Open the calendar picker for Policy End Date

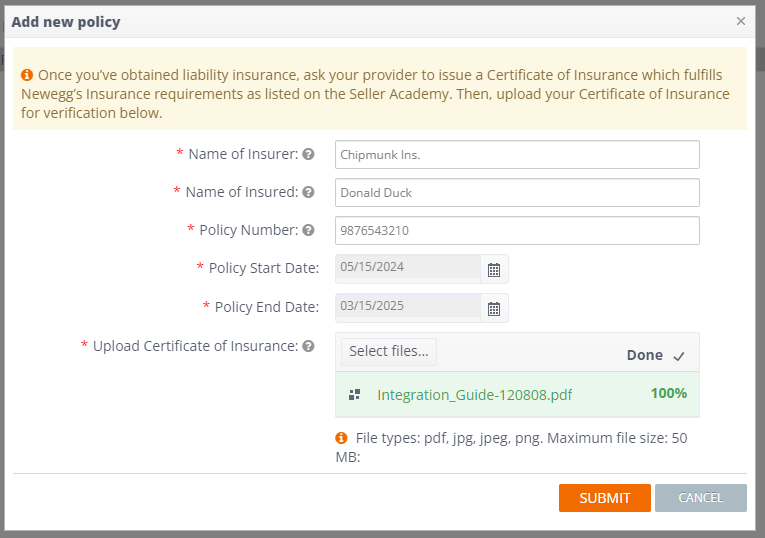click(x=494, y=309)
